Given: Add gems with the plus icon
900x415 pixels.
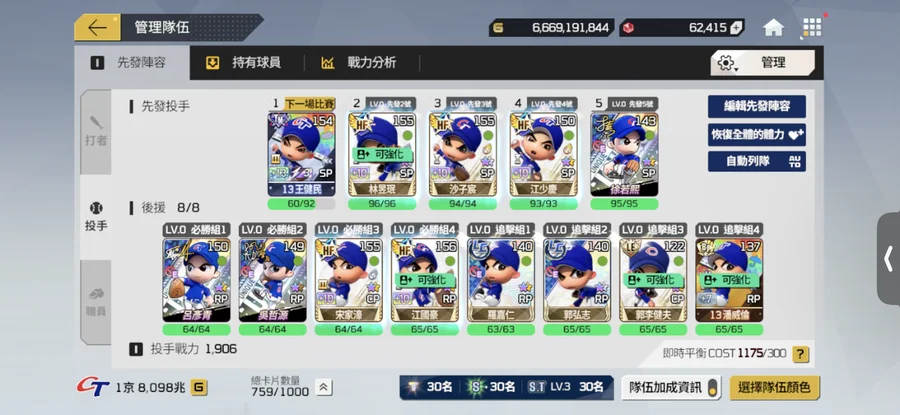Looking at the screenshot, I should [736, 28].
